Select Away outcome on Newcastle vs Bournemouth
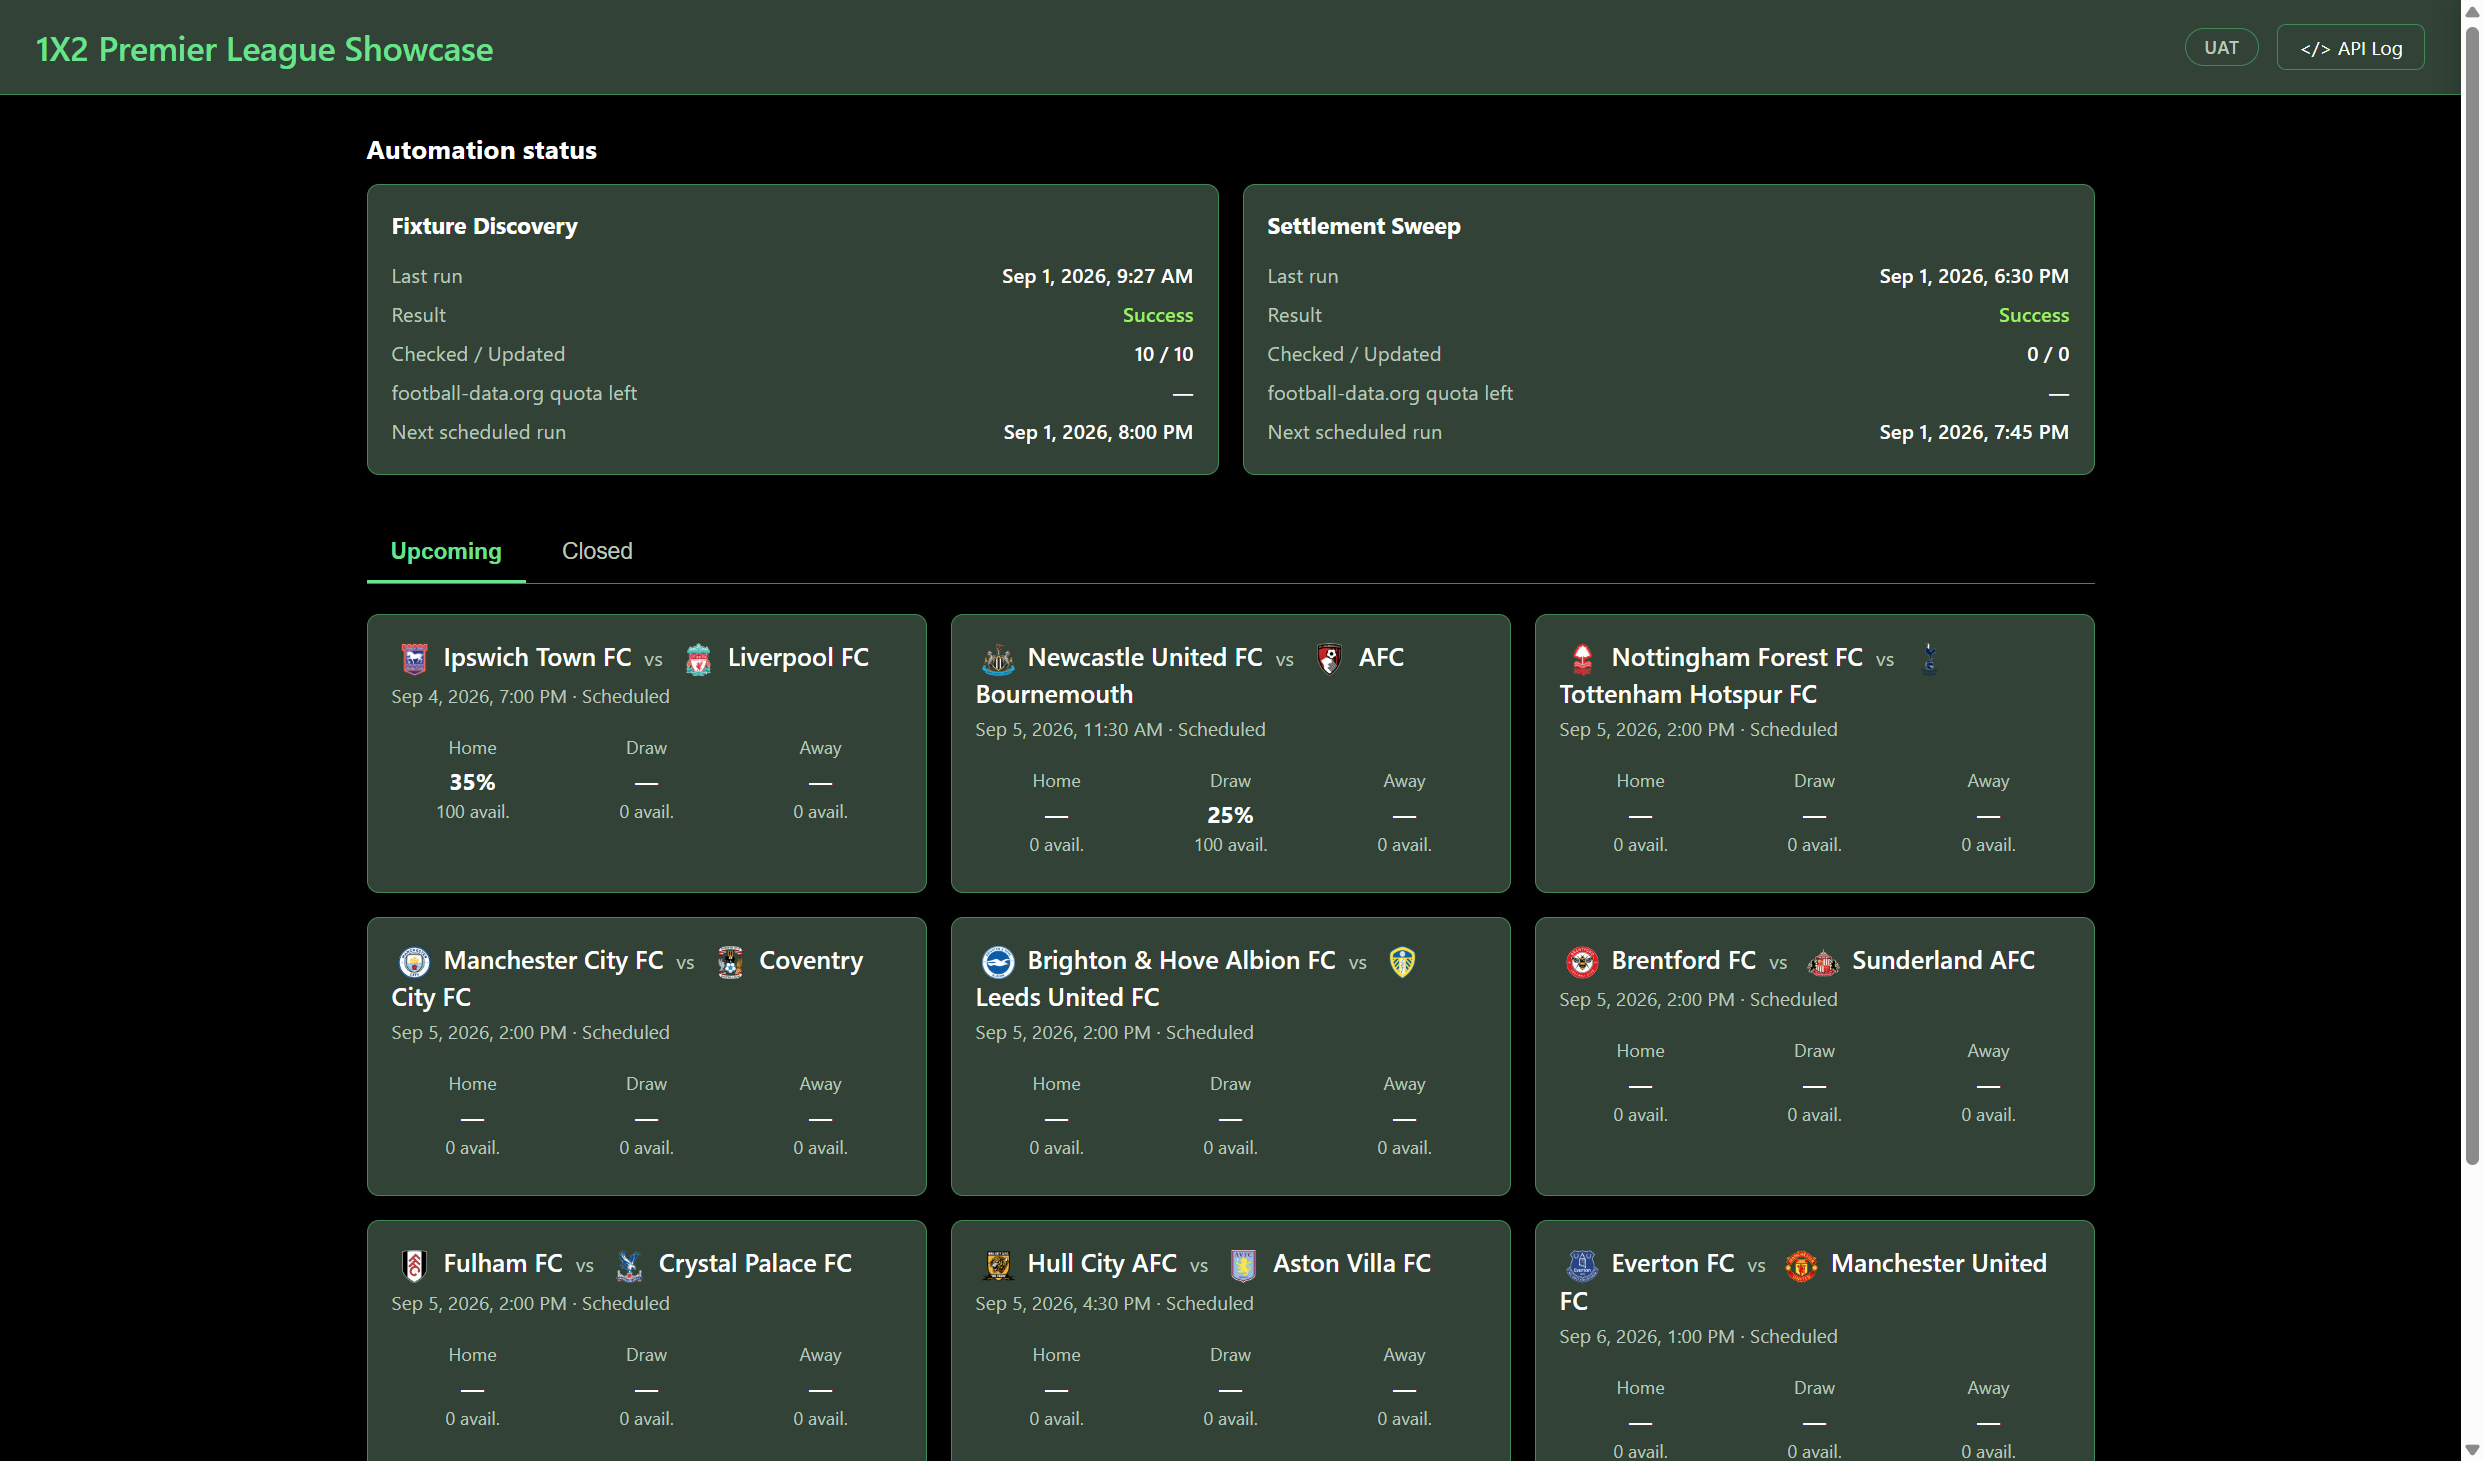 click(x=1405, y=813)
